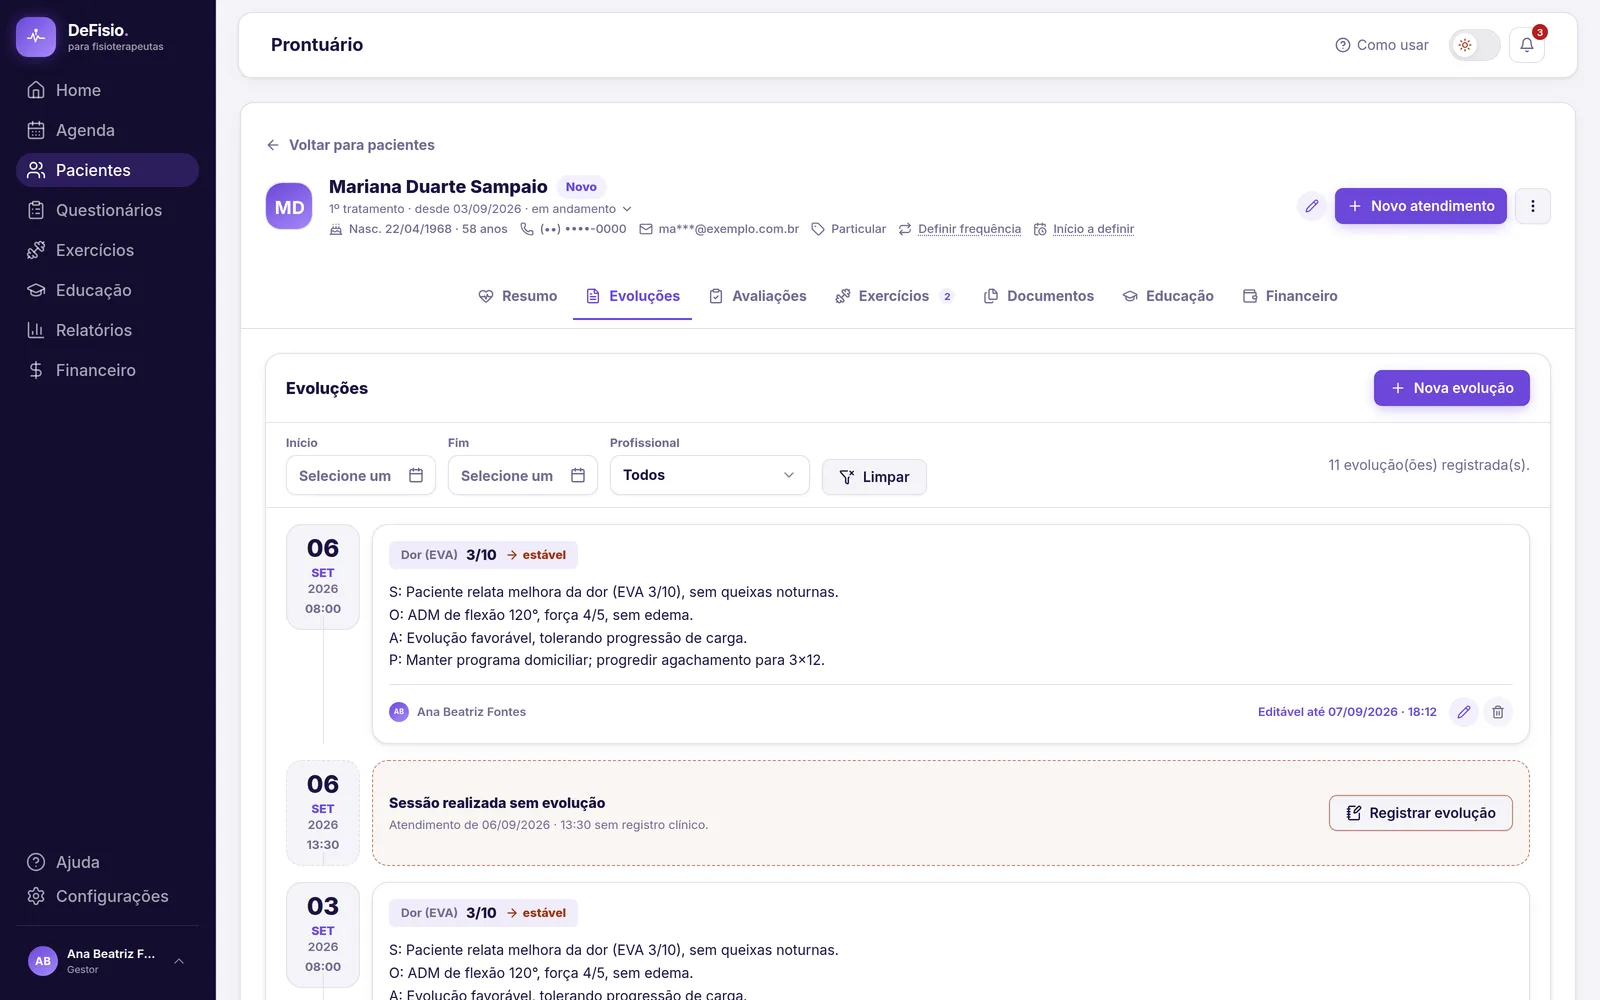
Task: Toggle the light/dark theme switch
Action: coord(1475,45)
